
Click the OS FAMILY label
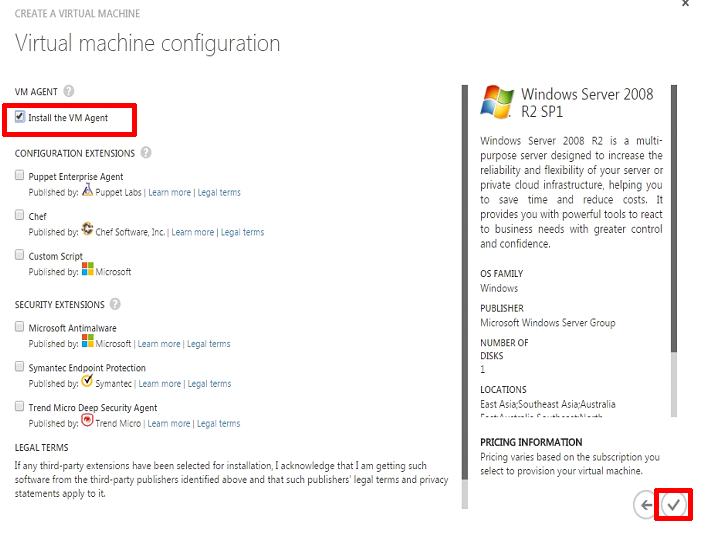tap(502, 273)
